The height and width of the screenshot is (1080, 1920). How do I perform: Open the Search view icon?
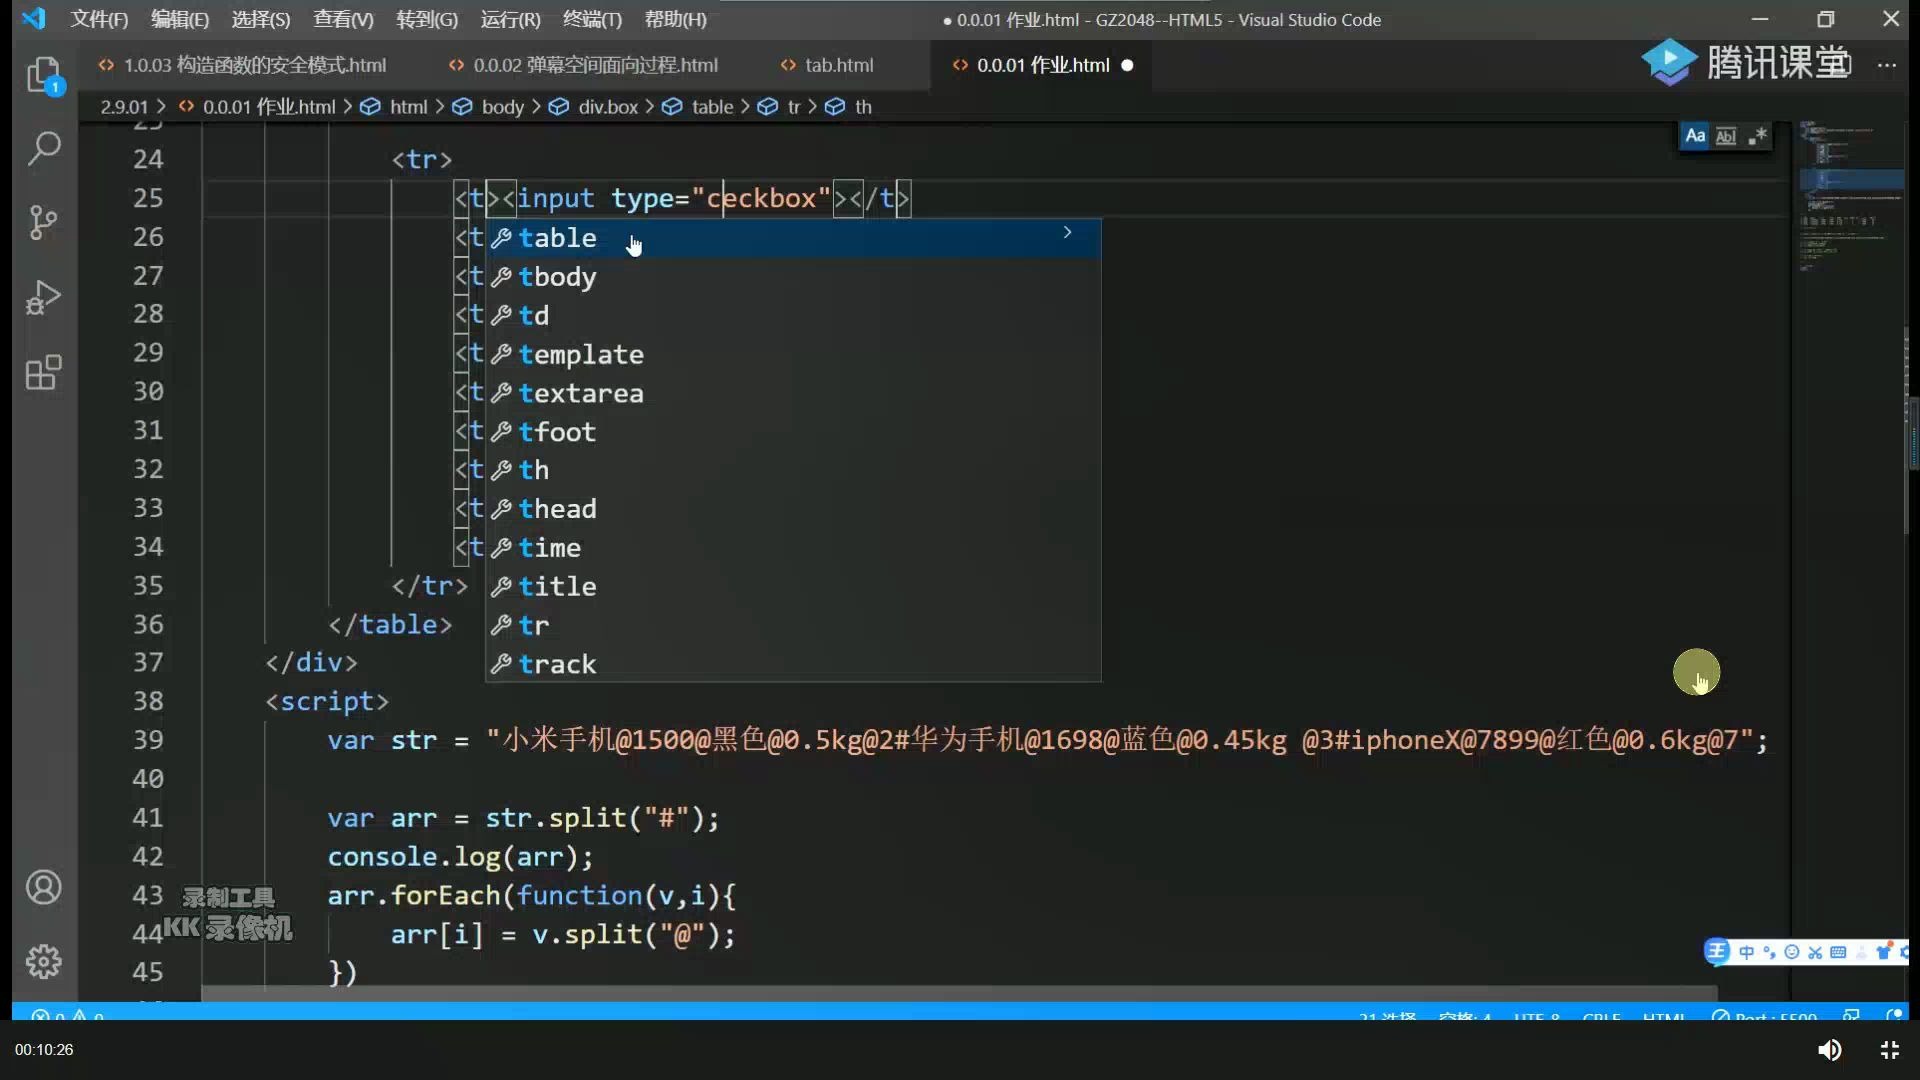(x=43, y=148)
